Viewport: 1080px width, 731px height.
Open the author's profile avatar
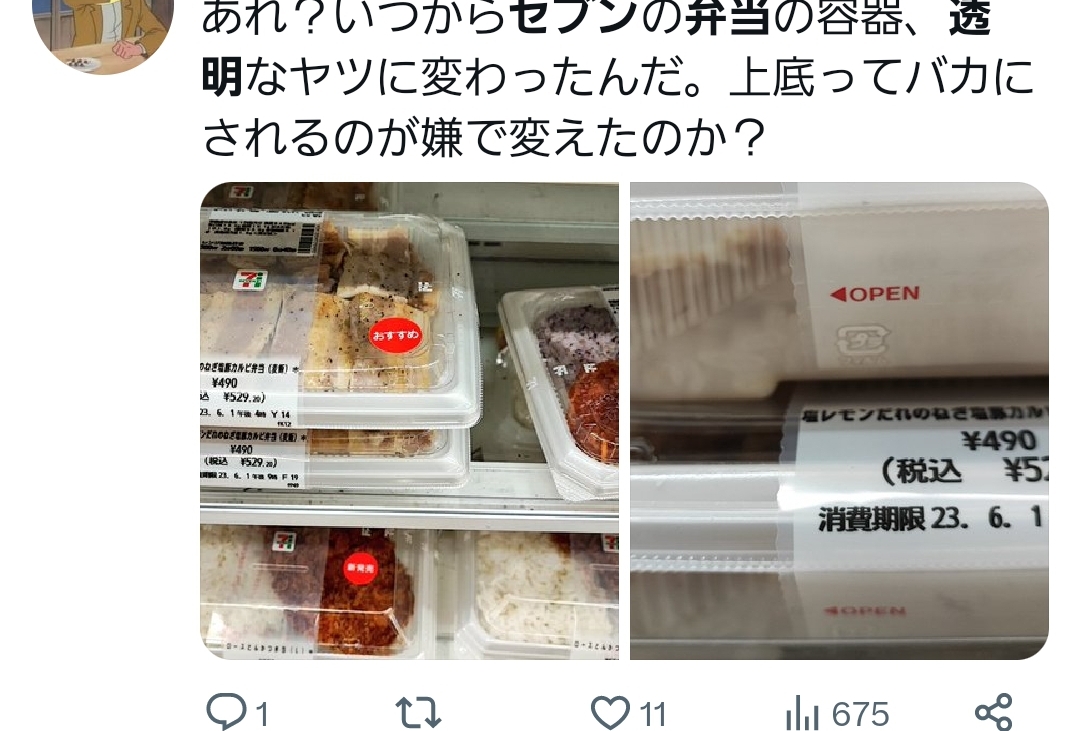pyautogui.click(x=103, y=33)
